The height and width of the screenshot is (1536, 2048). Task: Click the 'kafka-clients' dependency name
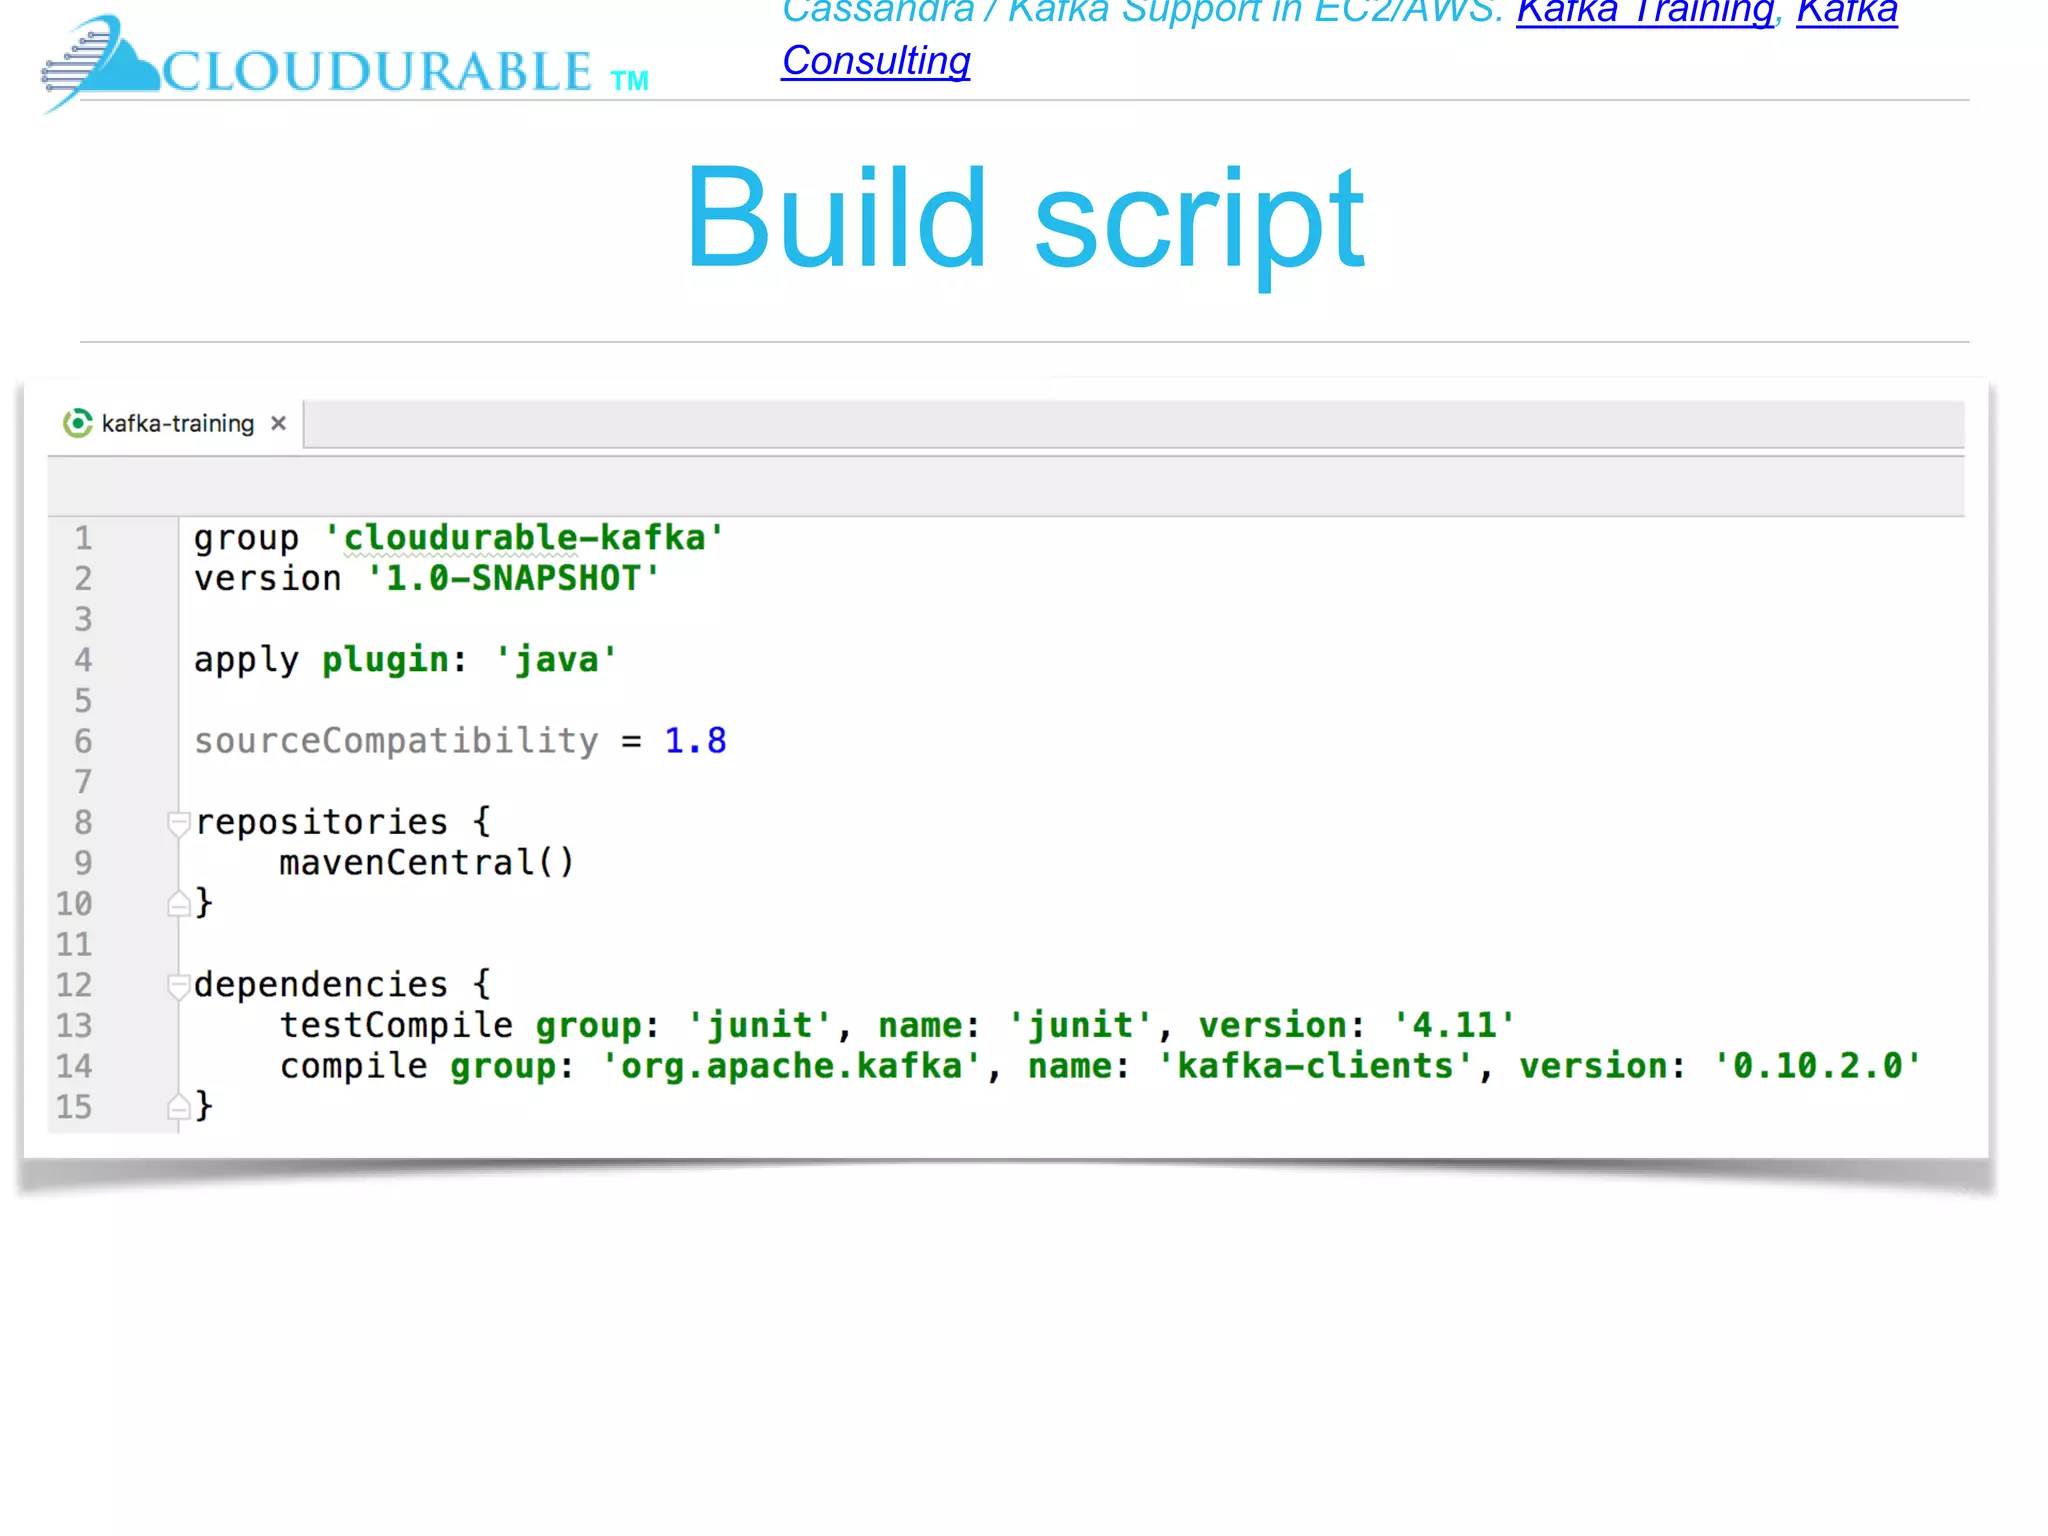click(1315, 1066)
